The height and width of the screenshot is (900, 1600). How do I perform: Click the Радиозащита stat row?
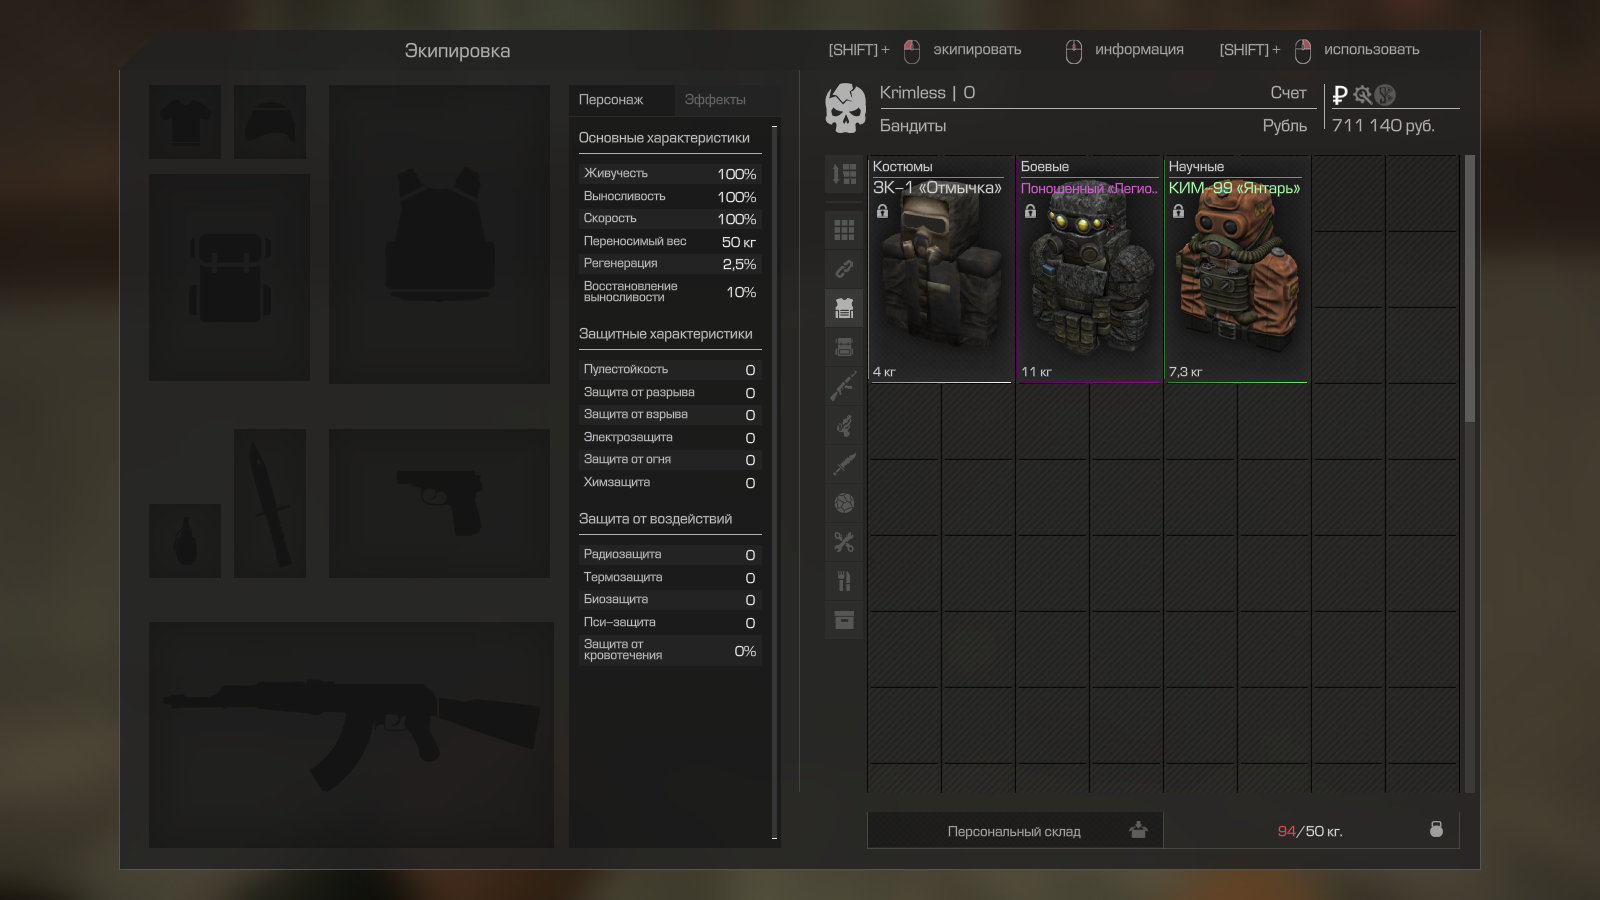(669, 555)
